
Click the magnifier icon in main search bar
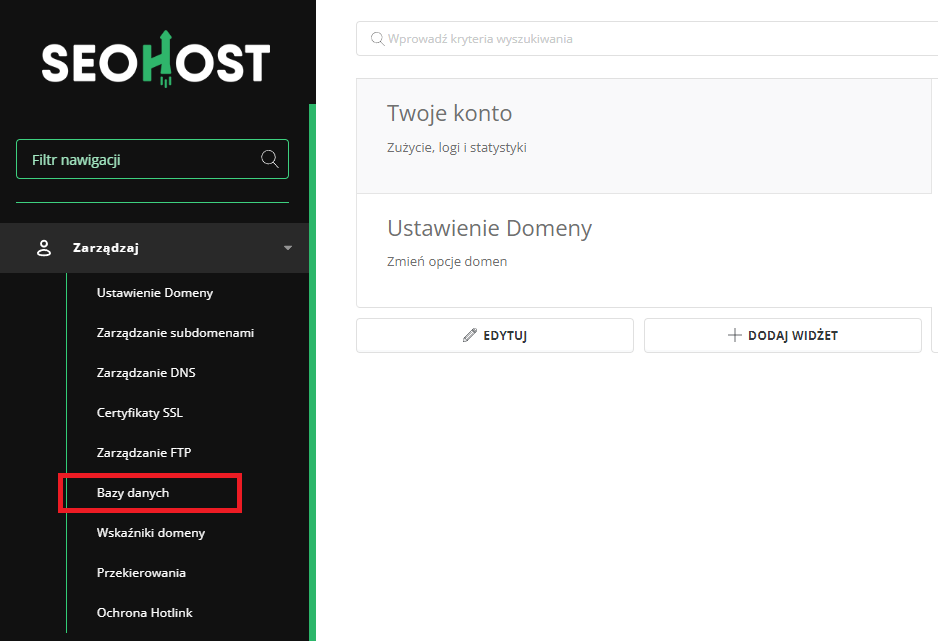[x=377, y=39]
